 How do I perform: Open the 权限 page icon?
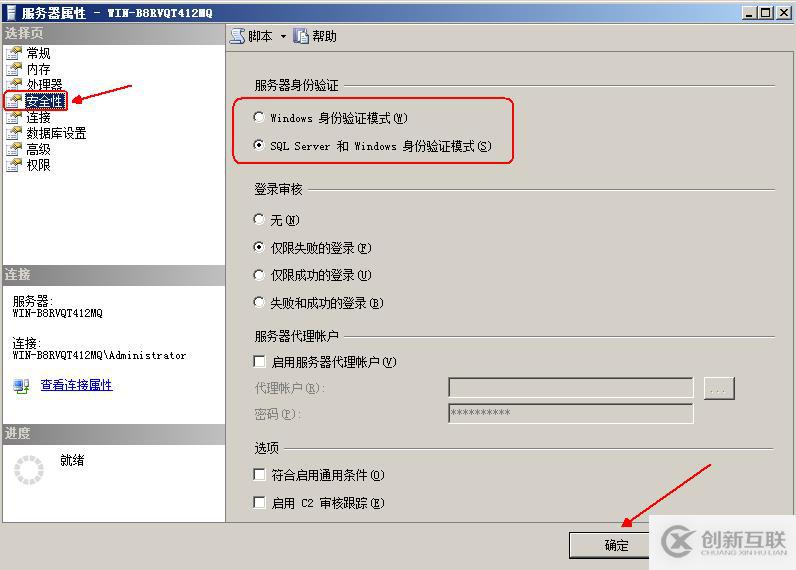pos(14,165)
